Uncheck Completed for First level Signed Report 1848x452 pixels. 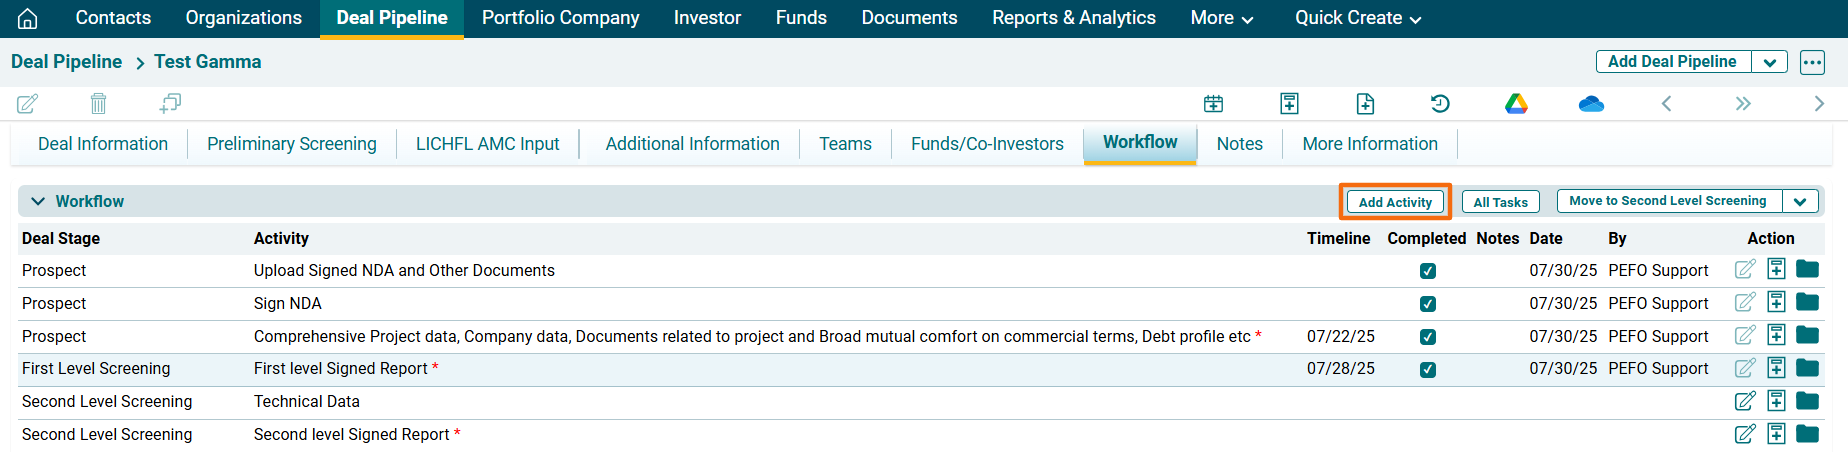point(1427,369)
